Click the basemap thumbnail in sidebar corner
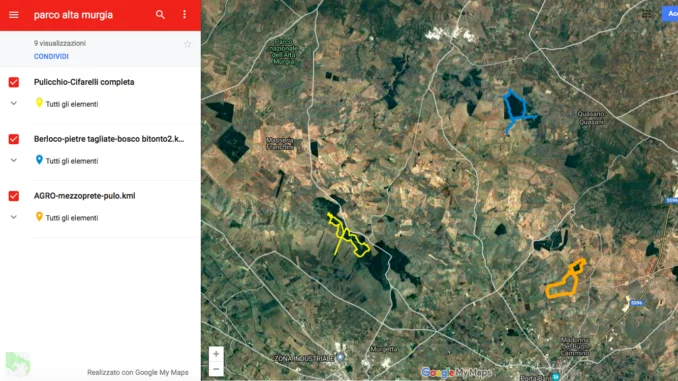Screen dimensions: 678x381 point(18,364)
